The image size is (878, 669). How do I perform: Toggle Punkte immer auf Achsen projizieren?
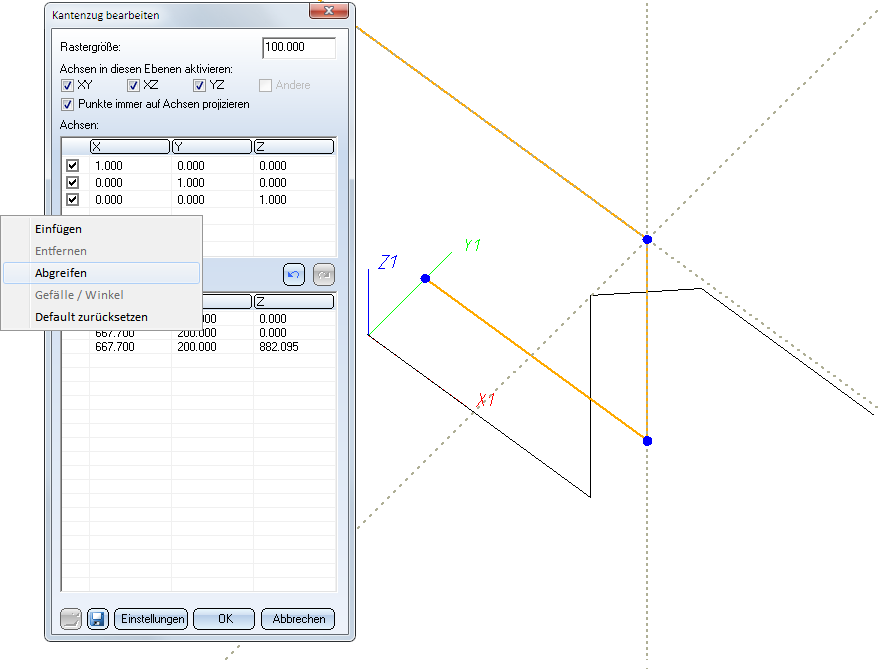point(68,104)
